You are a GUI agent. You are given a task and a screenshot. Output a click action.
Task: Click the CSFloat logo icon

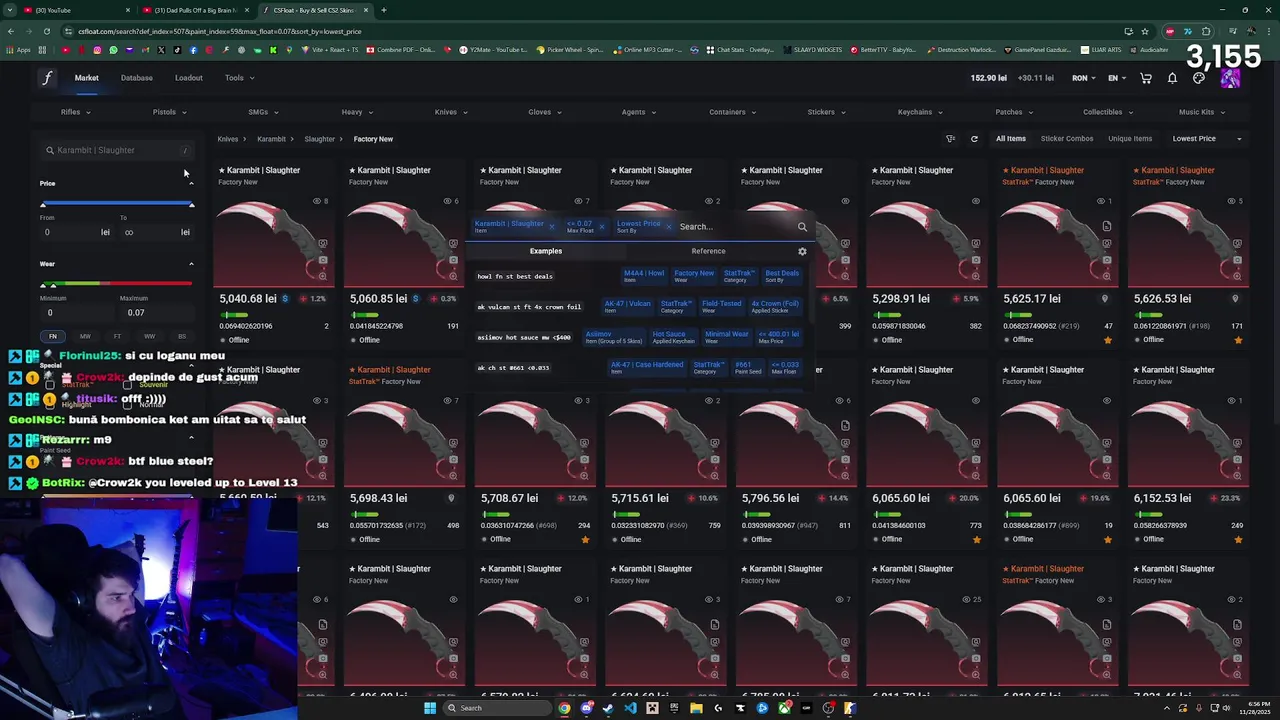(47, 78)
